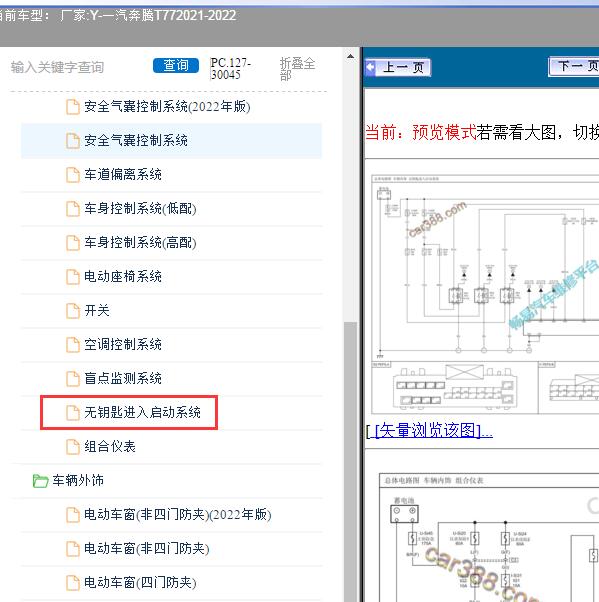
Task: Click the tree panel scroll-up arrow
Action: point(350,56)
